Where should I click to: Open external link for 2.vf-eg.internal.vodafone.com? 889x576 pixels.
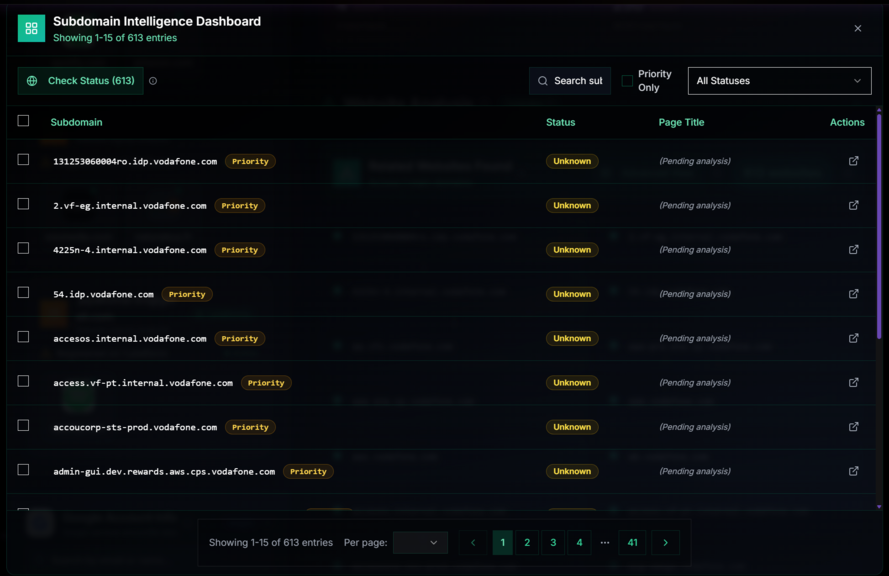coord(853,205)
